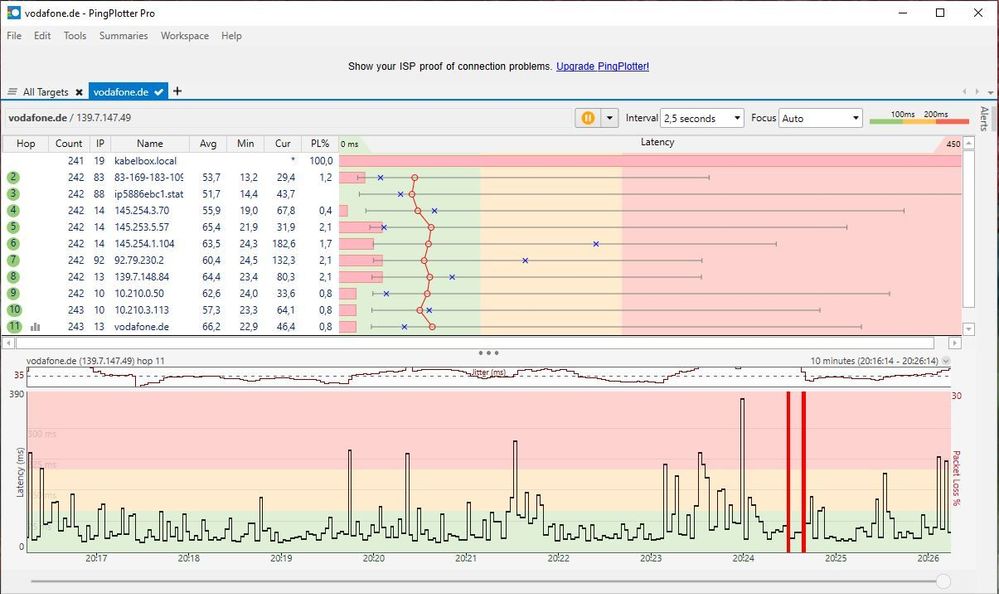Viewport: 999px width, 594px height.
Task: Open the tab list dropdown arrow
Action: point(991,92)
